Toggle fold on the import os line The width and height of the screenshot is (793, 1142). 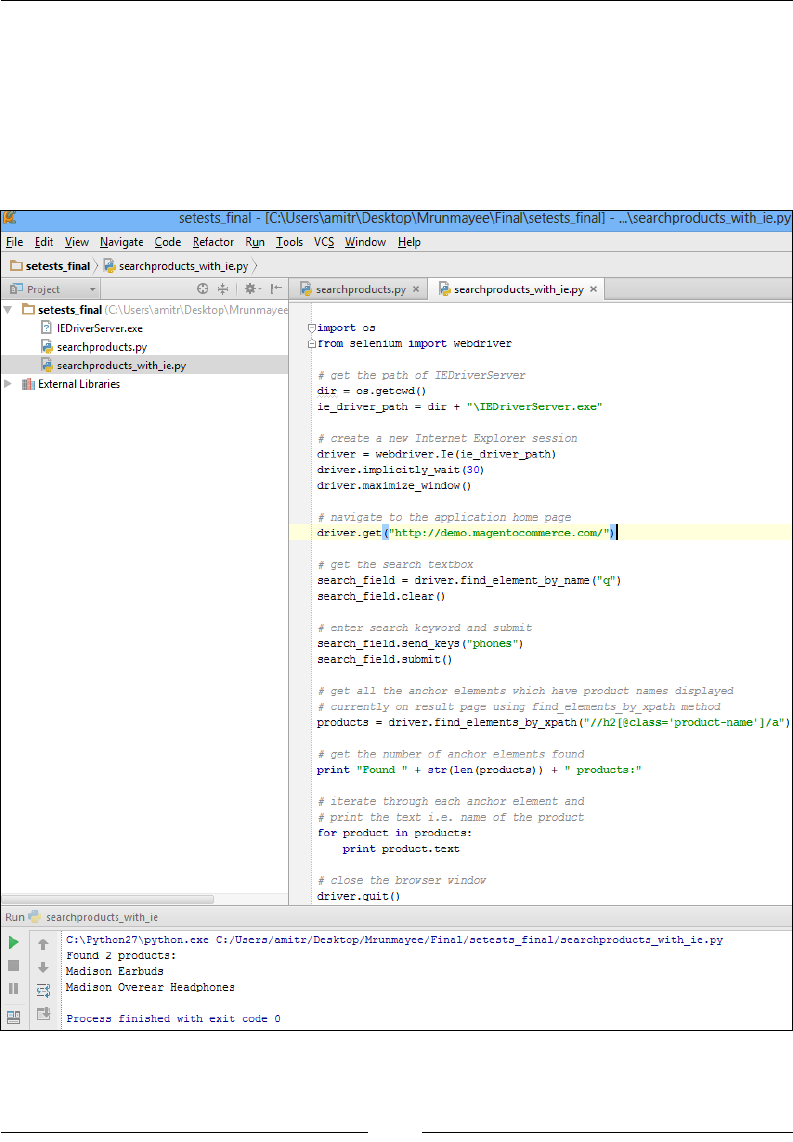(x=311, y=327)
